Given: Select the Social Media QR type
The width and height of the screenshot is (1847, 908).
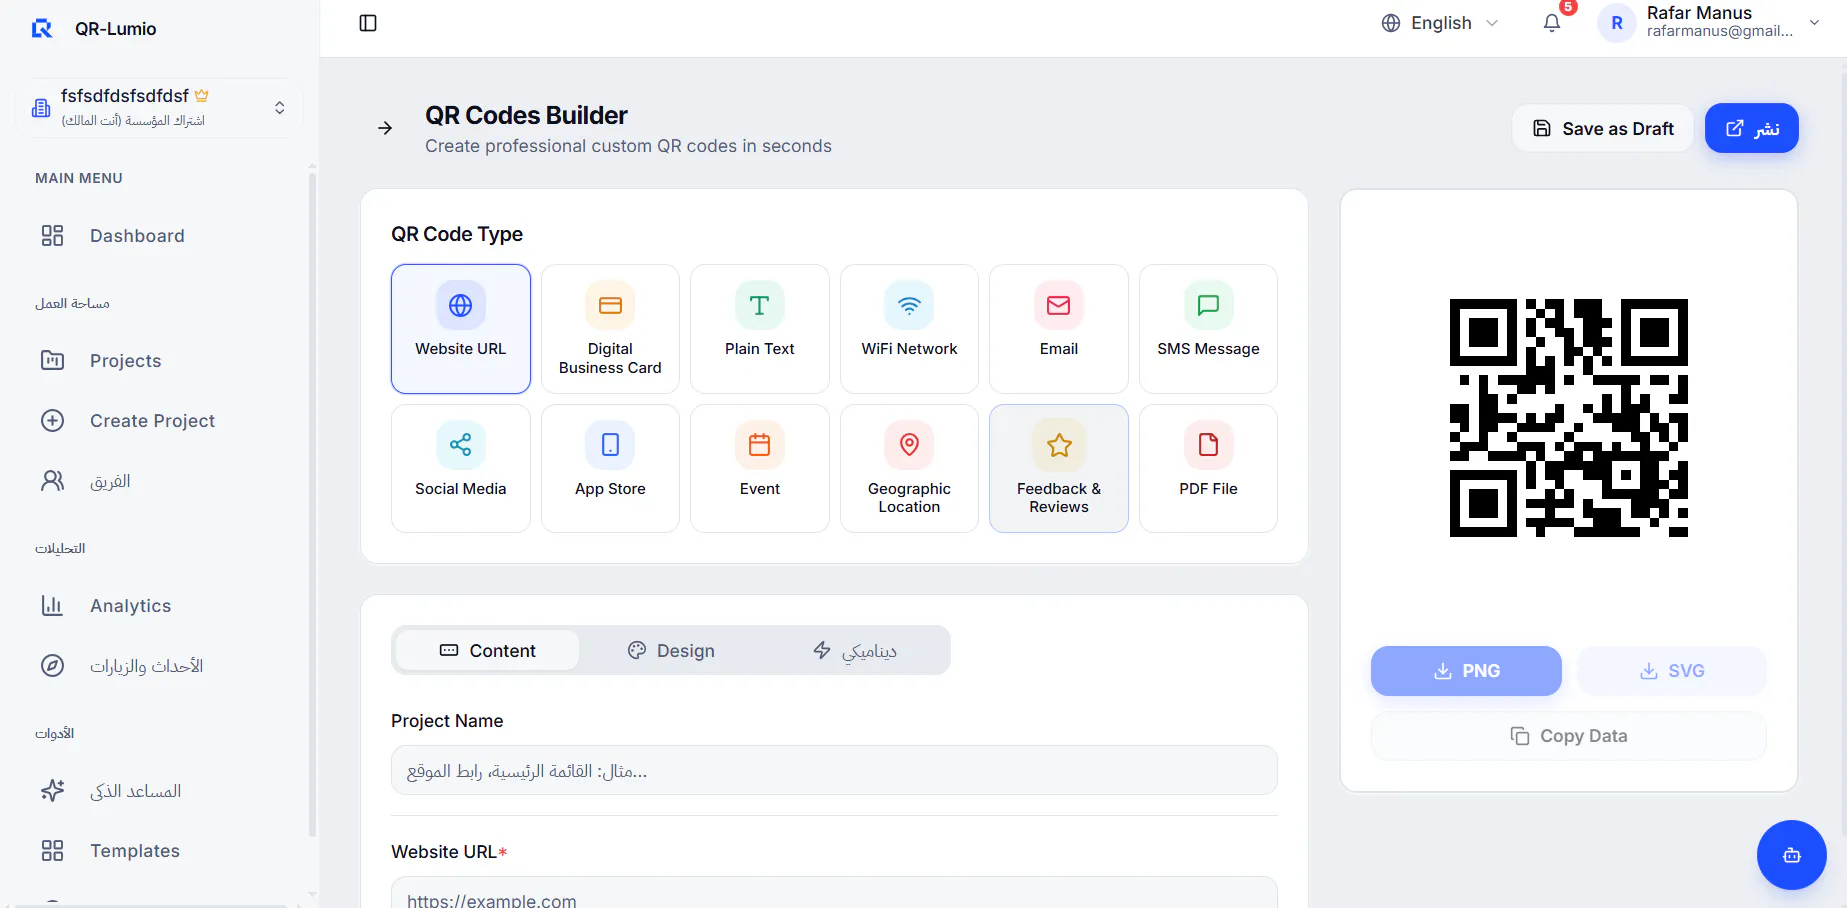Looking at the screenshot, I should (461, 468).
